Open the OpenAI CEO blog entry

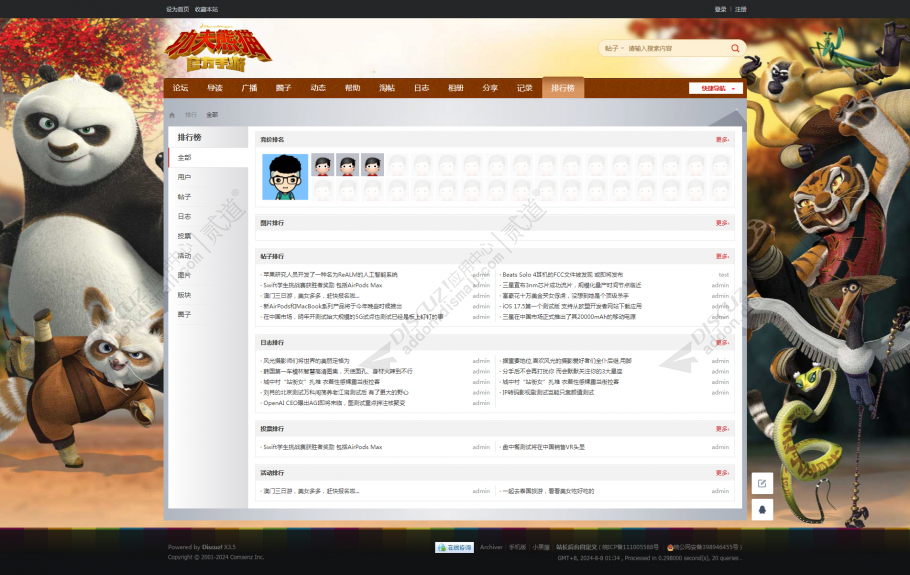coord(334,403)
